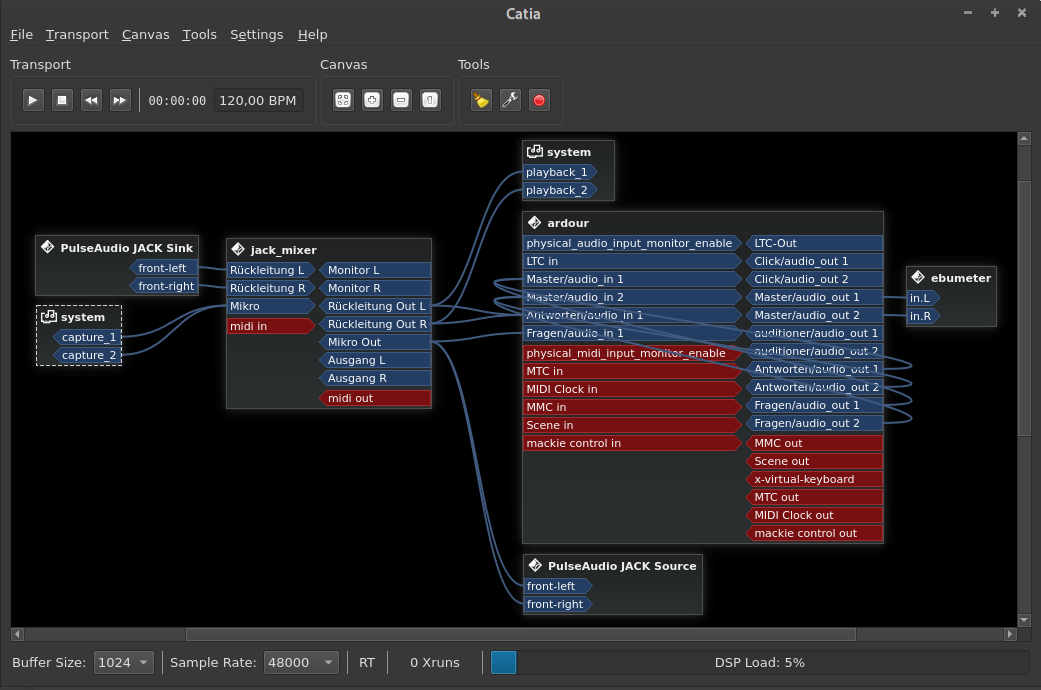Open the Buffer Size dropdown
Screen dimensions: 1041x690
(123, 662)
